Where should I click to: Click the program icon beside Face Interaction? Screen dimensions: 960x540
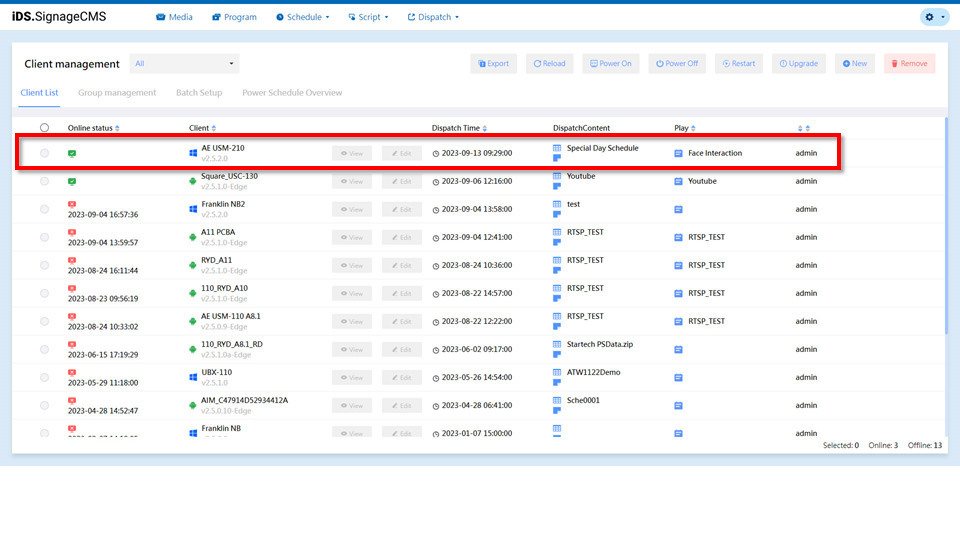coord(679,153)
